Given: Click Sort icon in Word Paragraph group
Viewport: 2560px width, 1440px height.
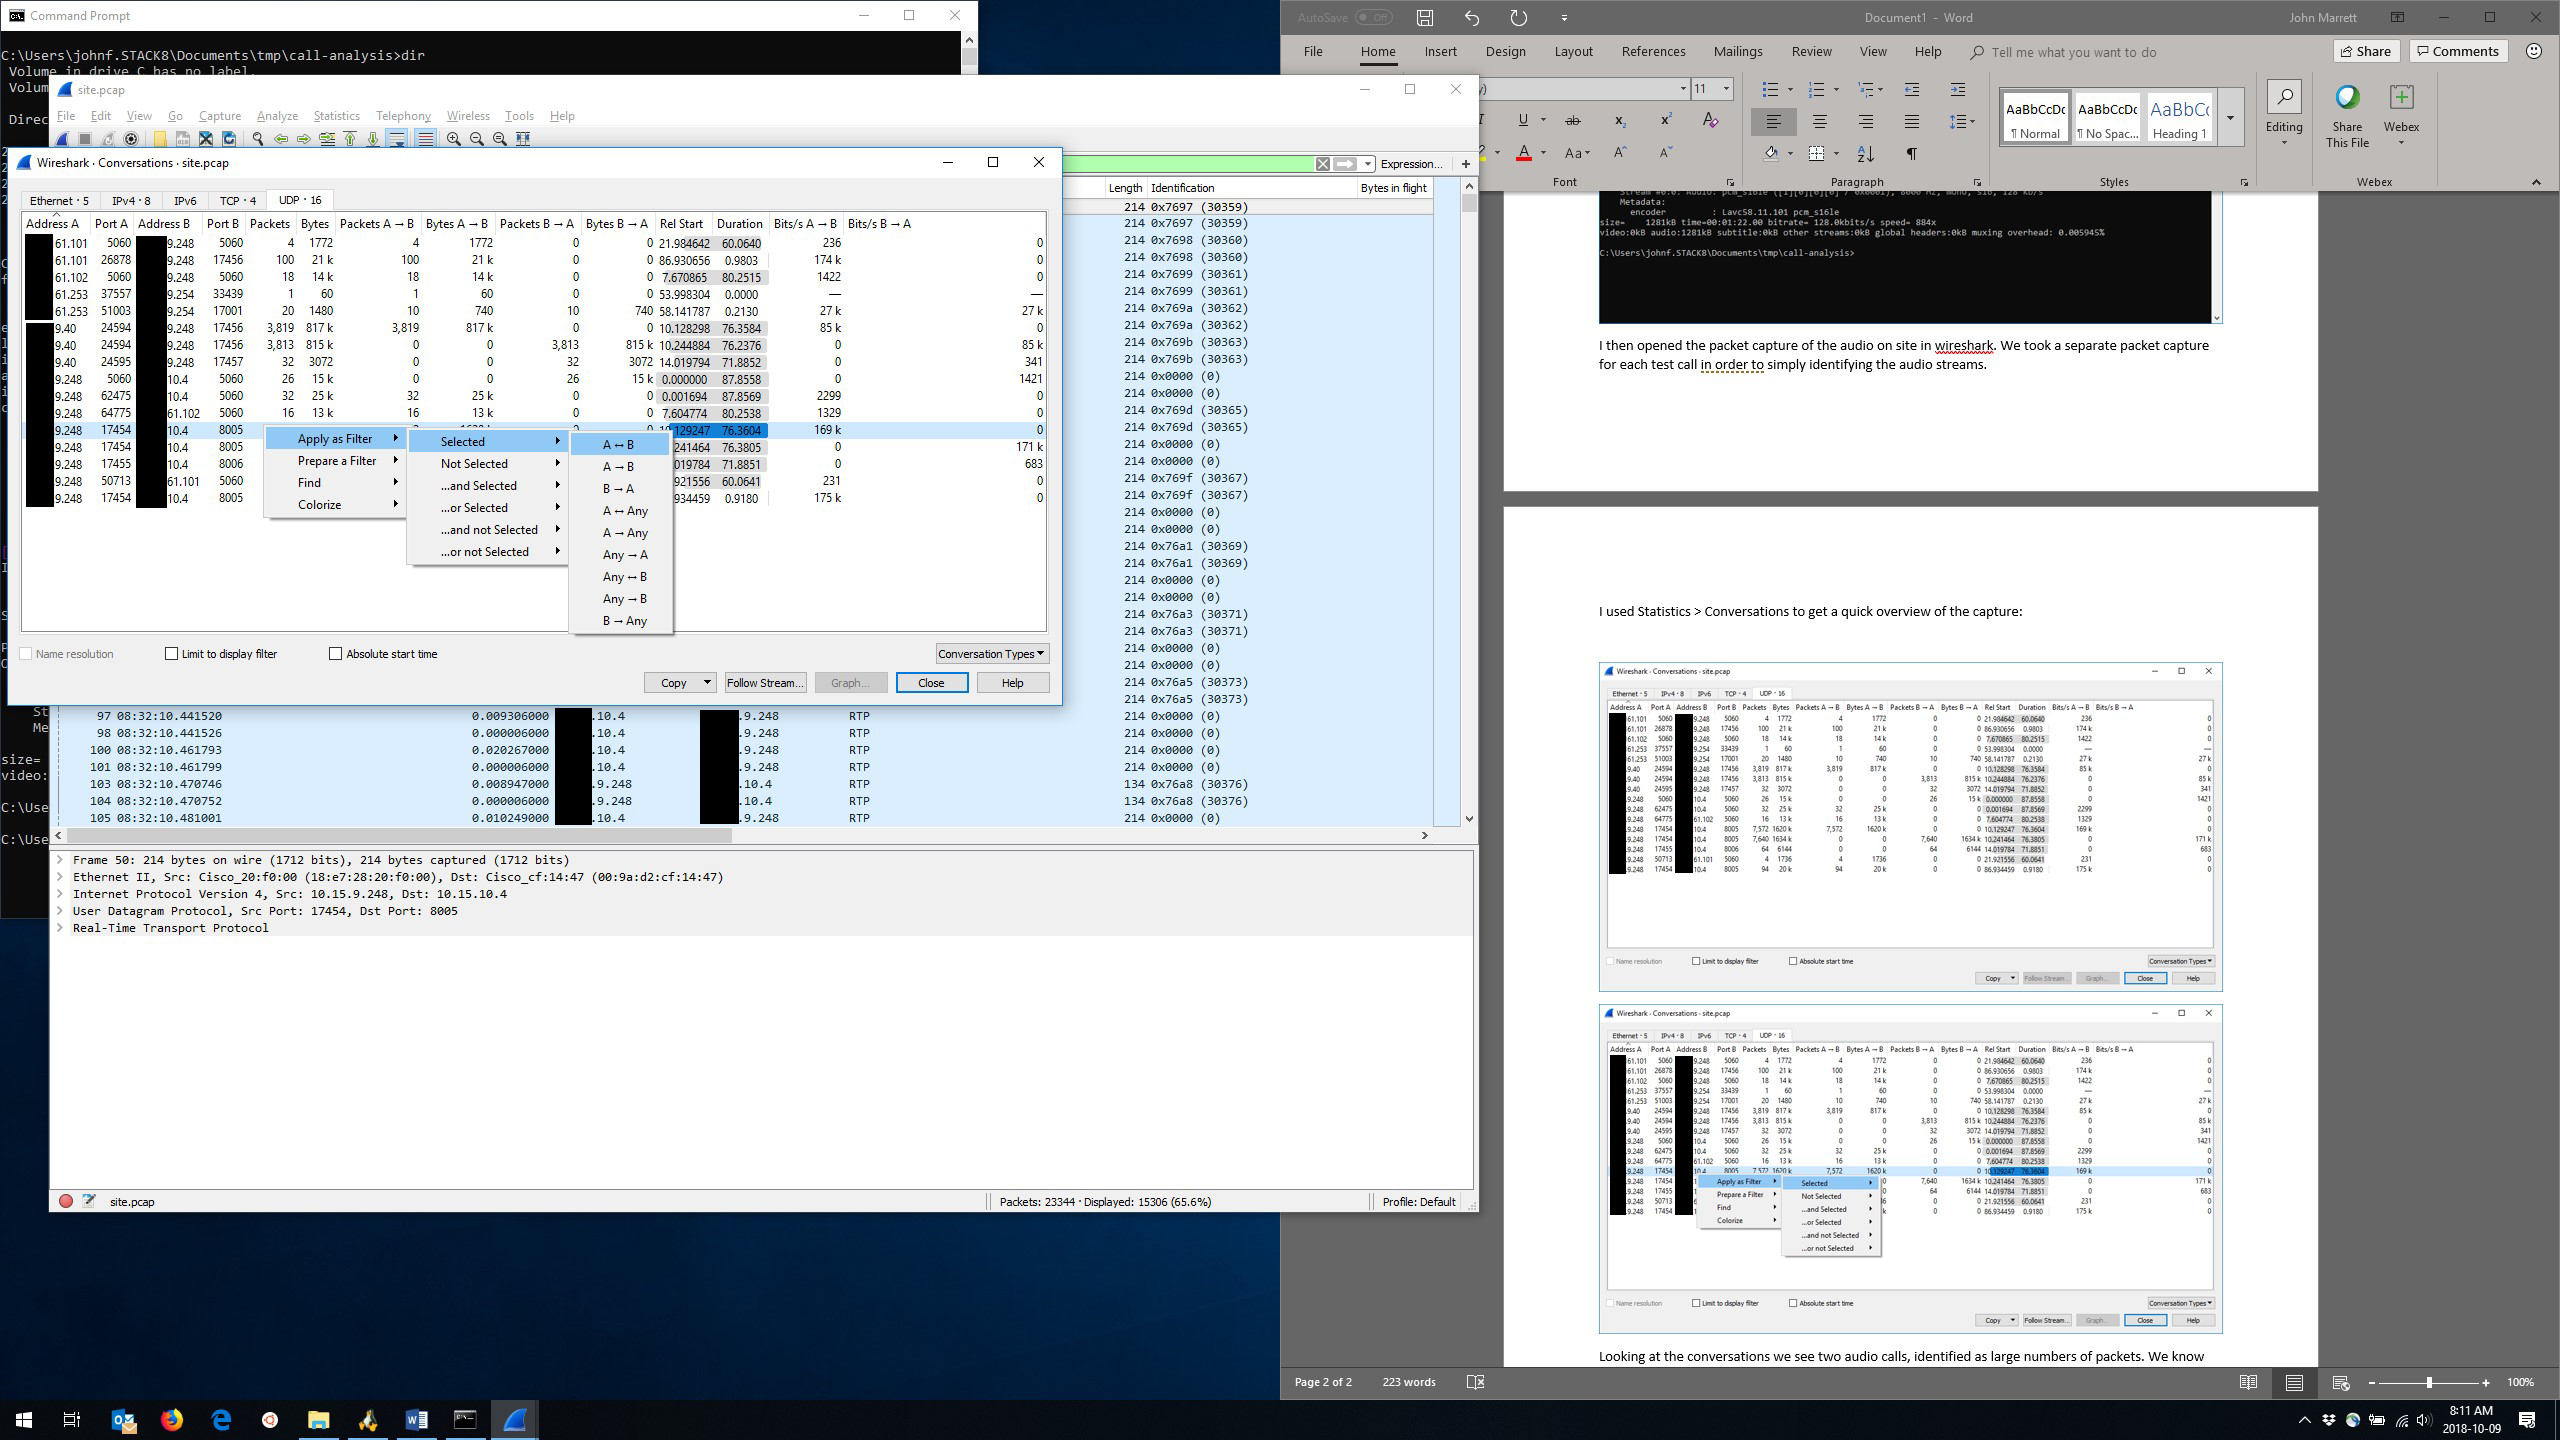Looking at the screenshot, I should click(x=1866, y=154).
